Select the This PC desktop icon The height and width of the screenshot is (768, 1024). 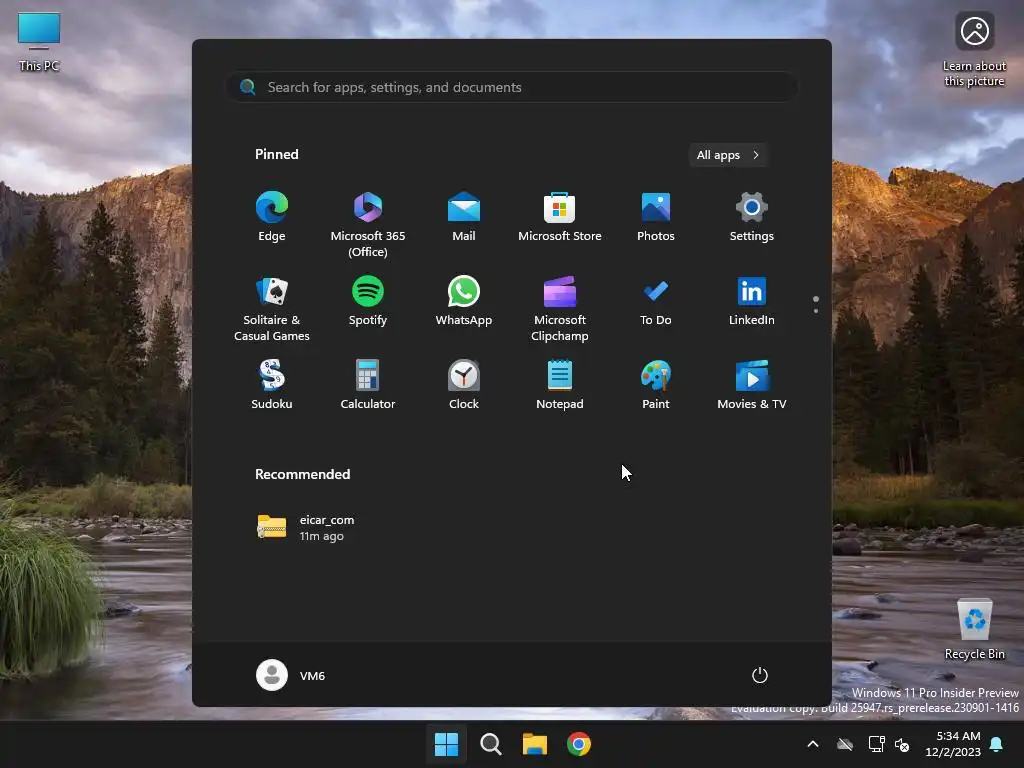[x=39, y=42]
